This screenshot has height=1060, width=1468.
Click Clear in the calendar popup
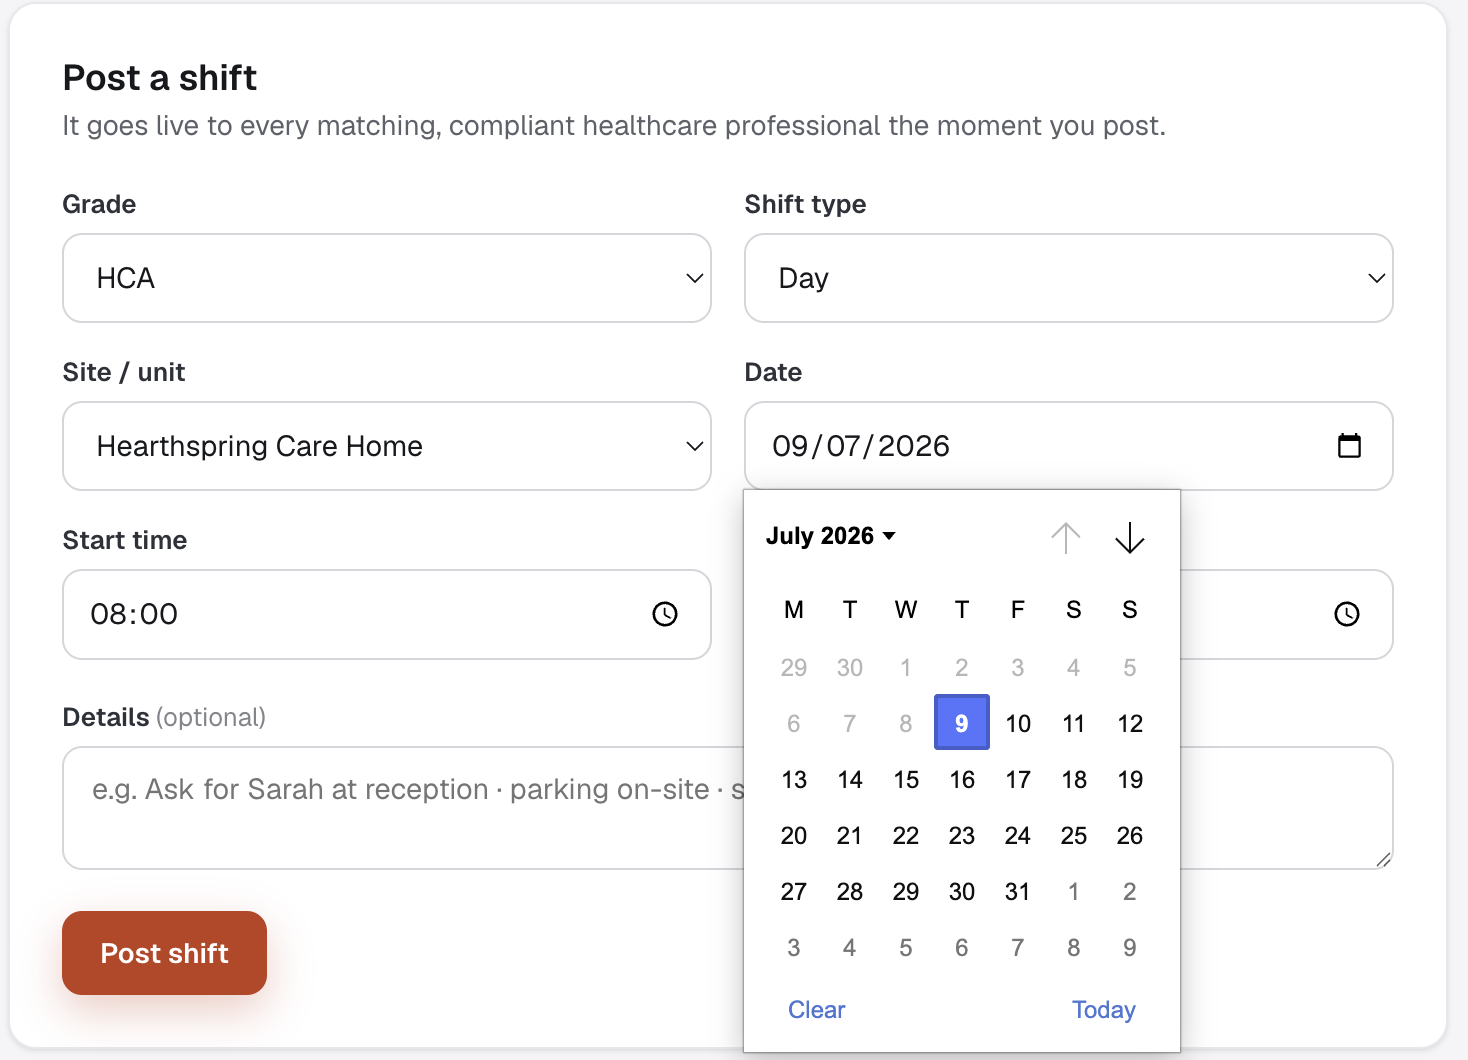817,1010
